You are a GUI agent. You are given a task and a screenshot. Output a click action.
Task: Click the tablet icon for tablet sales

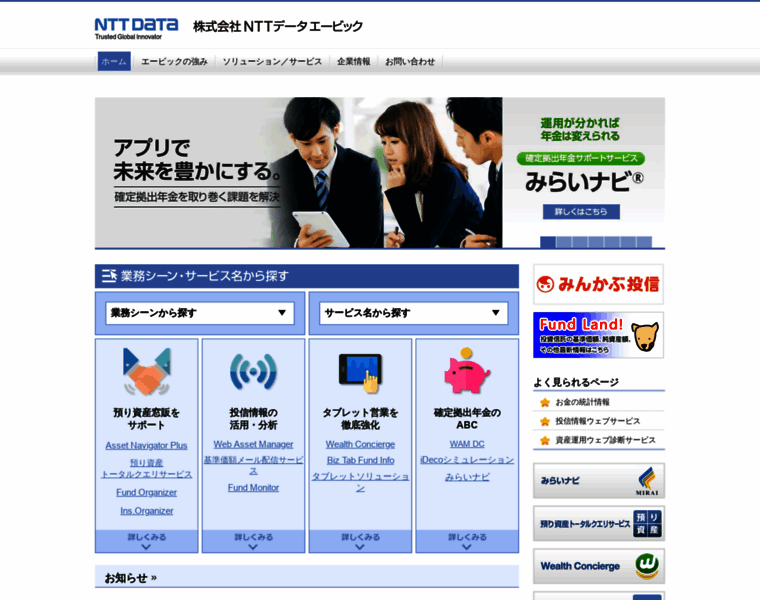click(x=360, y=372)
